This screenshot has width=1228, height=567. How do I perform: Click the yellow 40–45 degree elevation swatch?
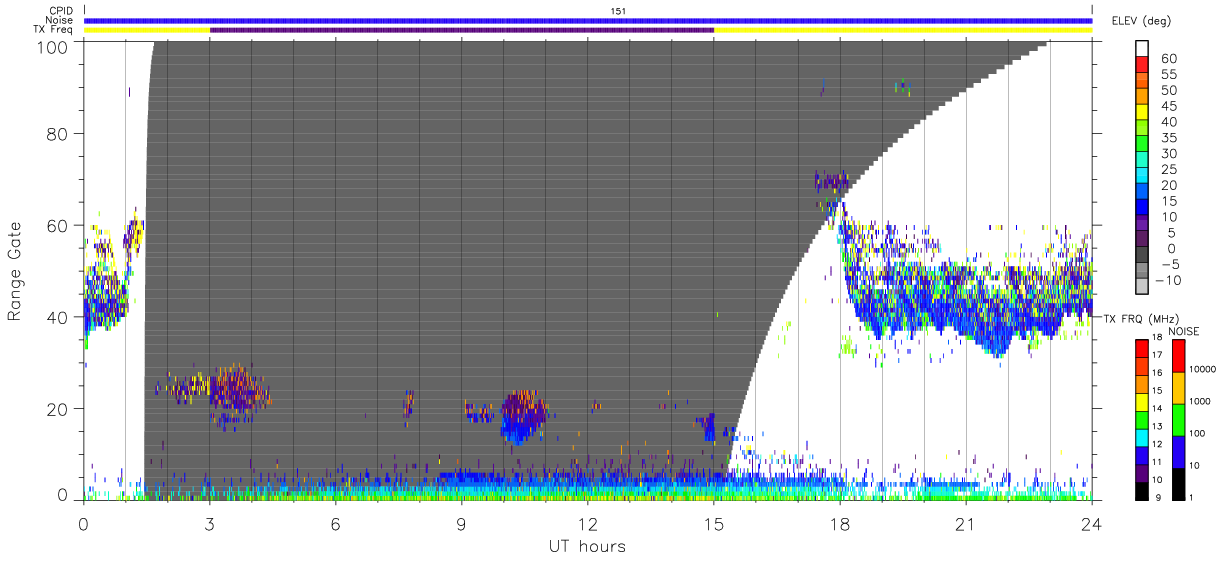tap(1143, 114)
